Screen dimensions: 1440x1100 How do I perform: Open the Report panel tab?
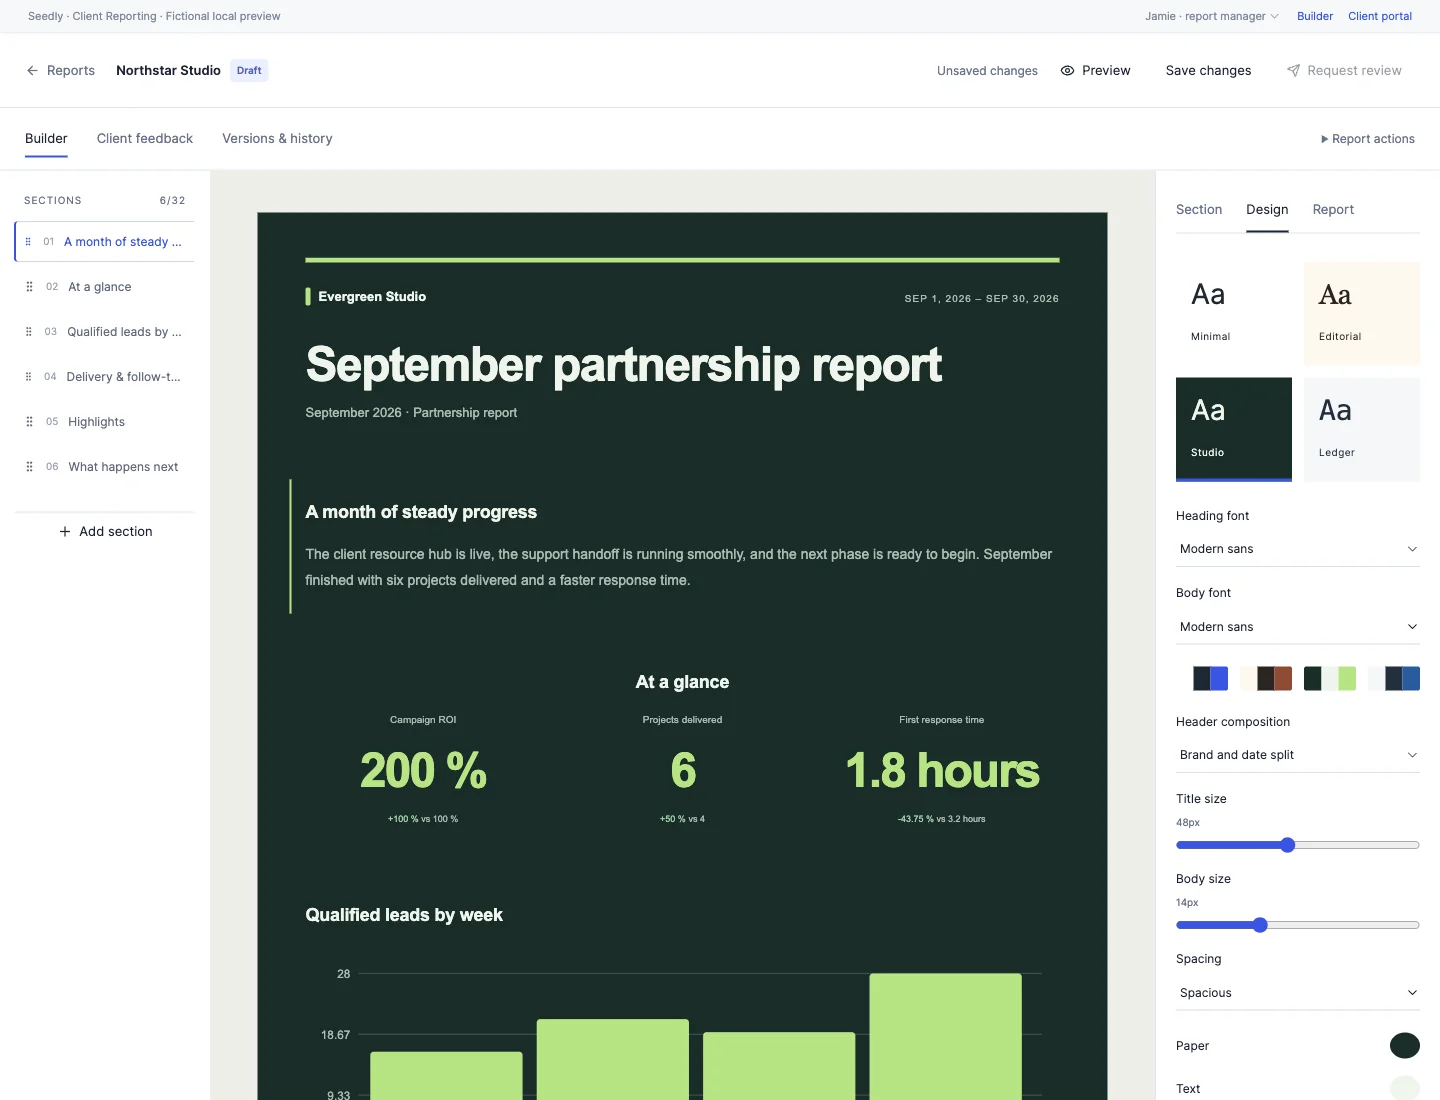(x=1333, y=210)
